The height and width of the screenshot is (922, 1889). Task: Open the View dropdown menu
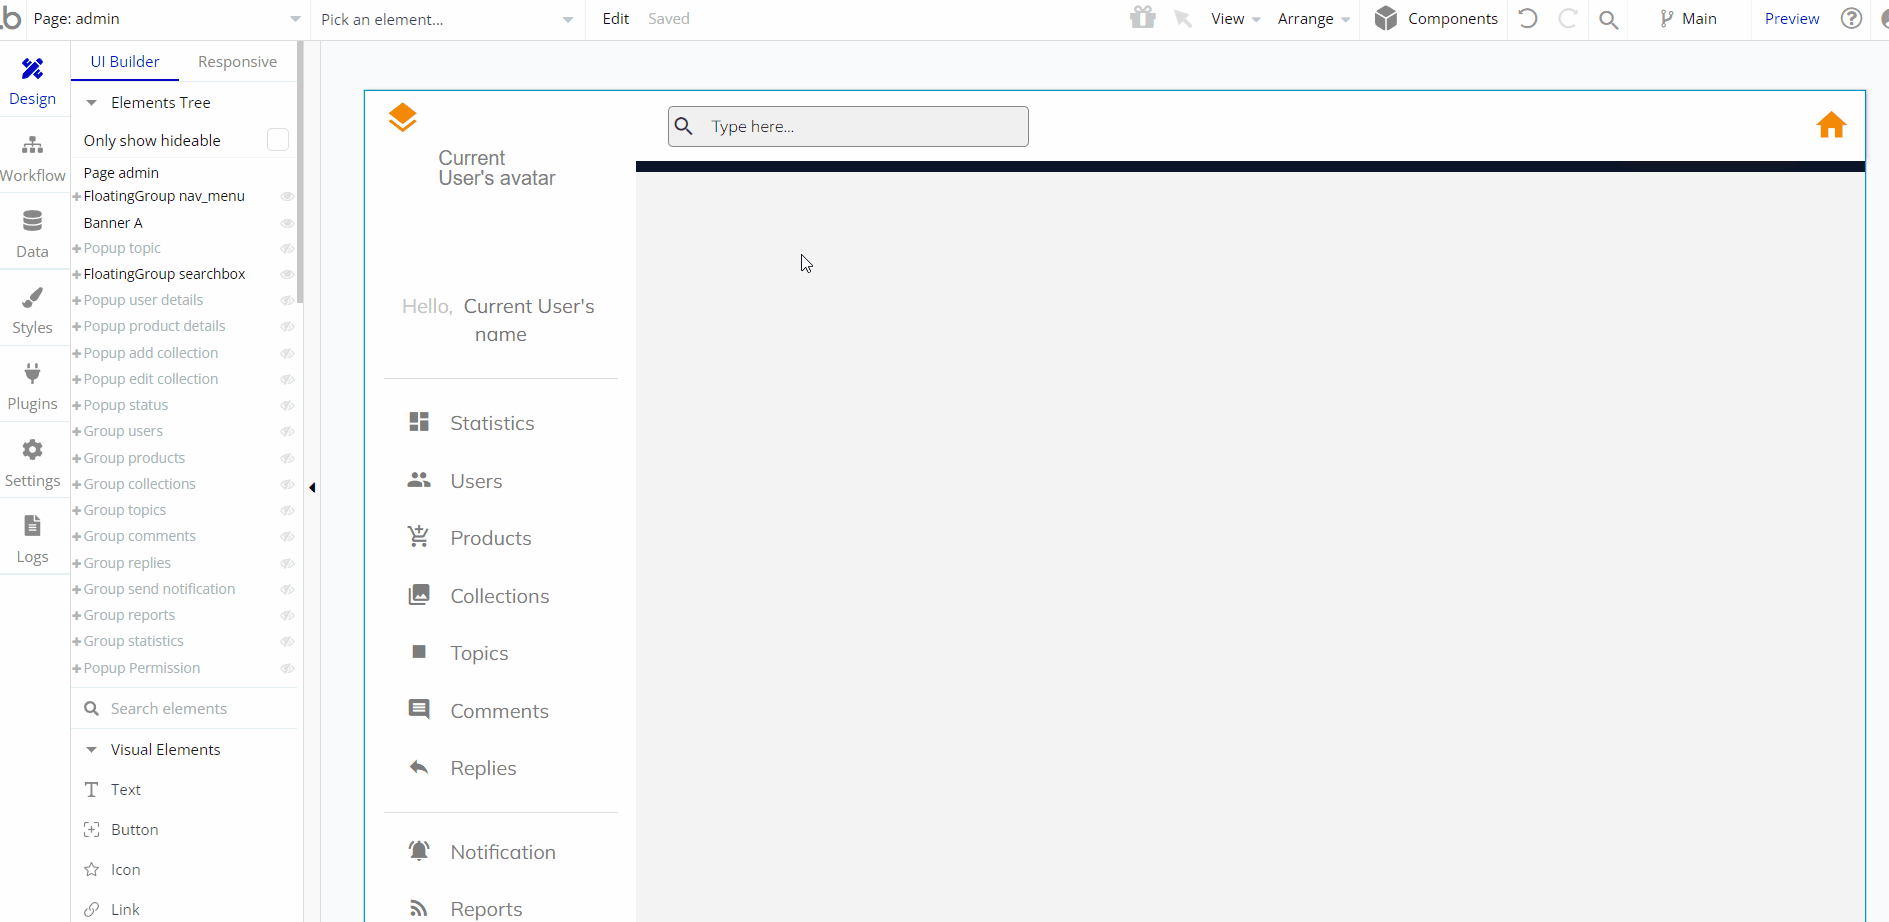point(1236,19)
